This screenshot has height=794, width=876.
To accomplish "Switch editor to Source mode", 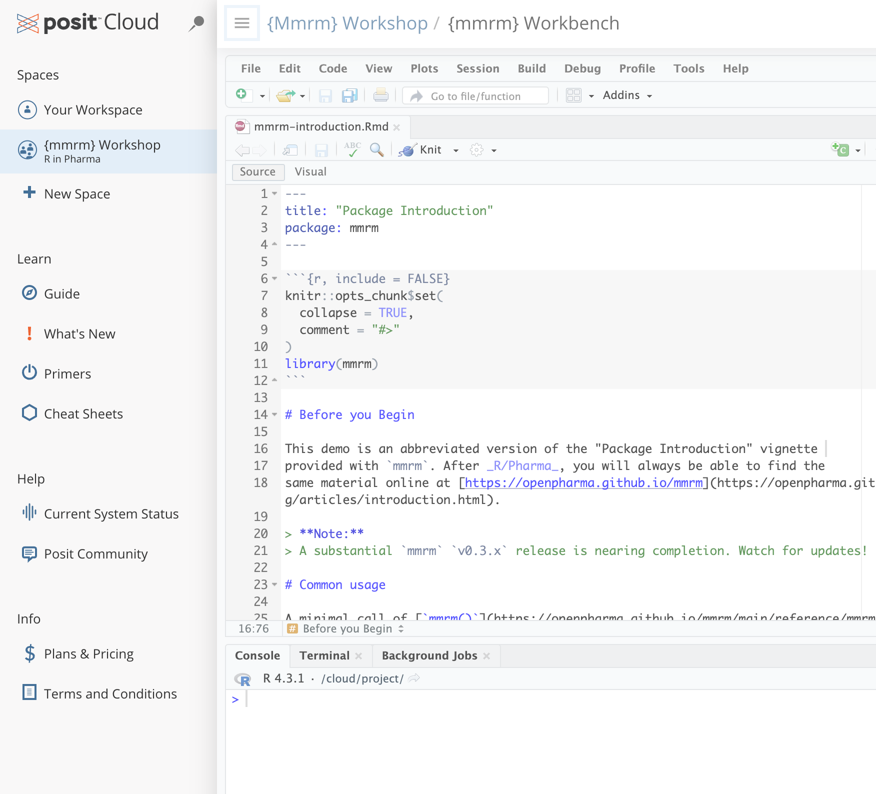I will coord(257,172).
